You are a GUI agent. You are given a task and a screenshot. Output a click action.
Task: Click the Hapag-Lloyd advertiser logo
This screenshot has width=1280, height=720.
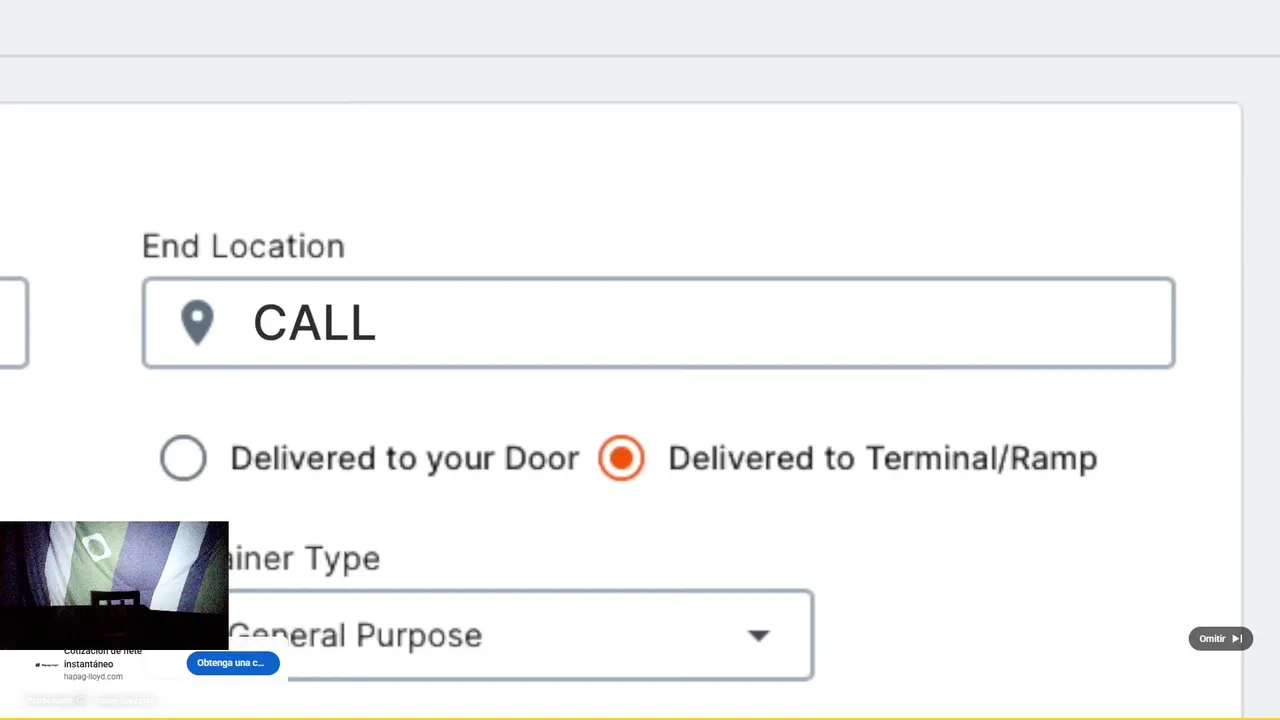[x=45, y=664]
